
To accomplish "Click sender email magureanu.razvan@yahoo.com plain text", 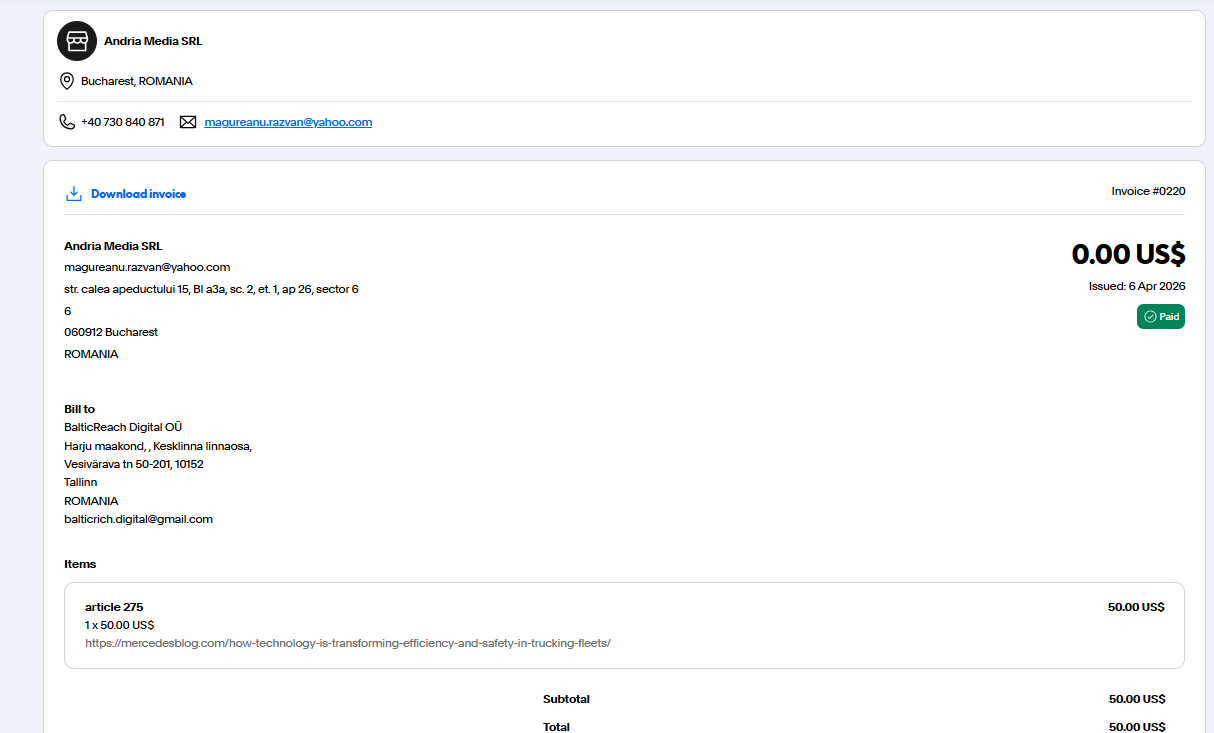I will (147, 267).
